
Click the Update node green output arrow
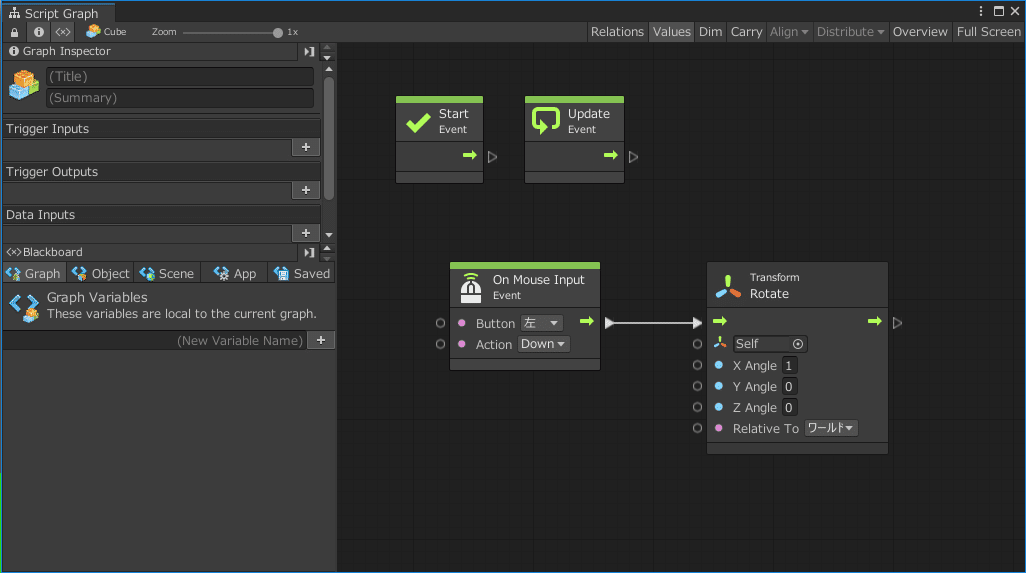[610, 156]
